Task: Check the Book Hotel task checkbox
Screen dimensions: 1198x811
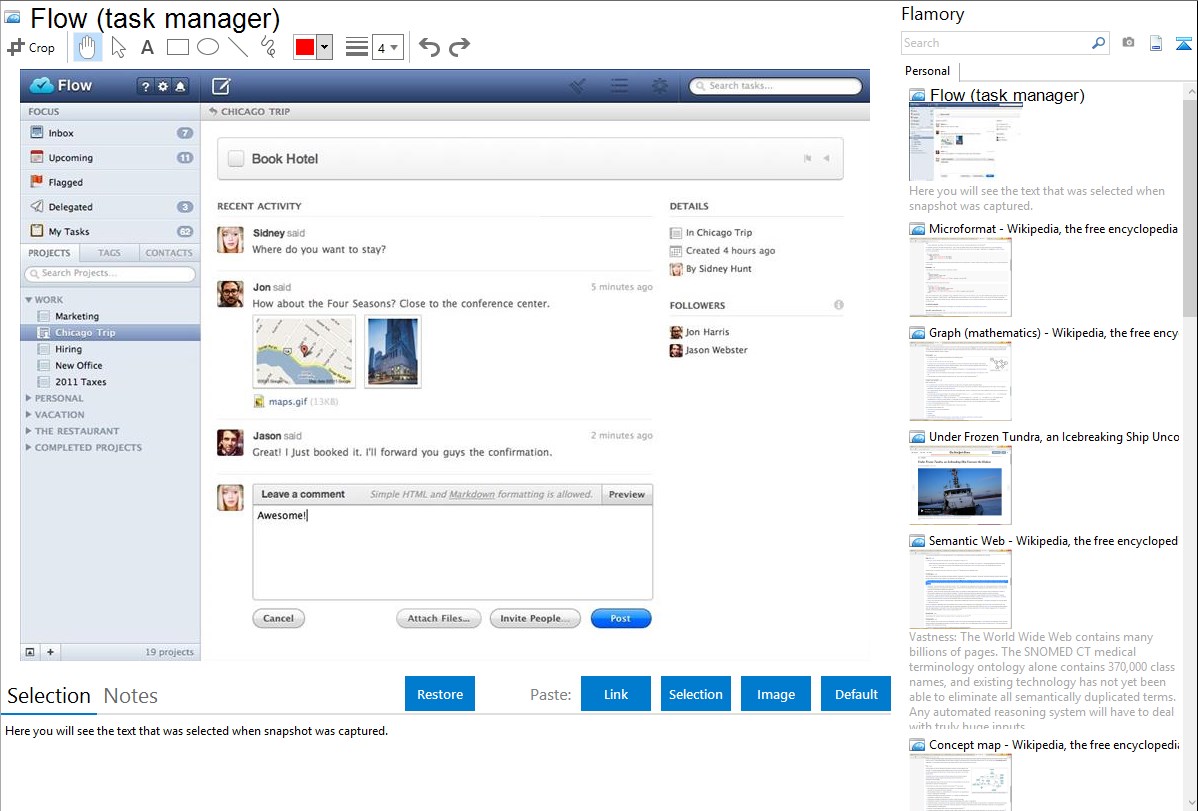Action: click(x=236, y=159)
